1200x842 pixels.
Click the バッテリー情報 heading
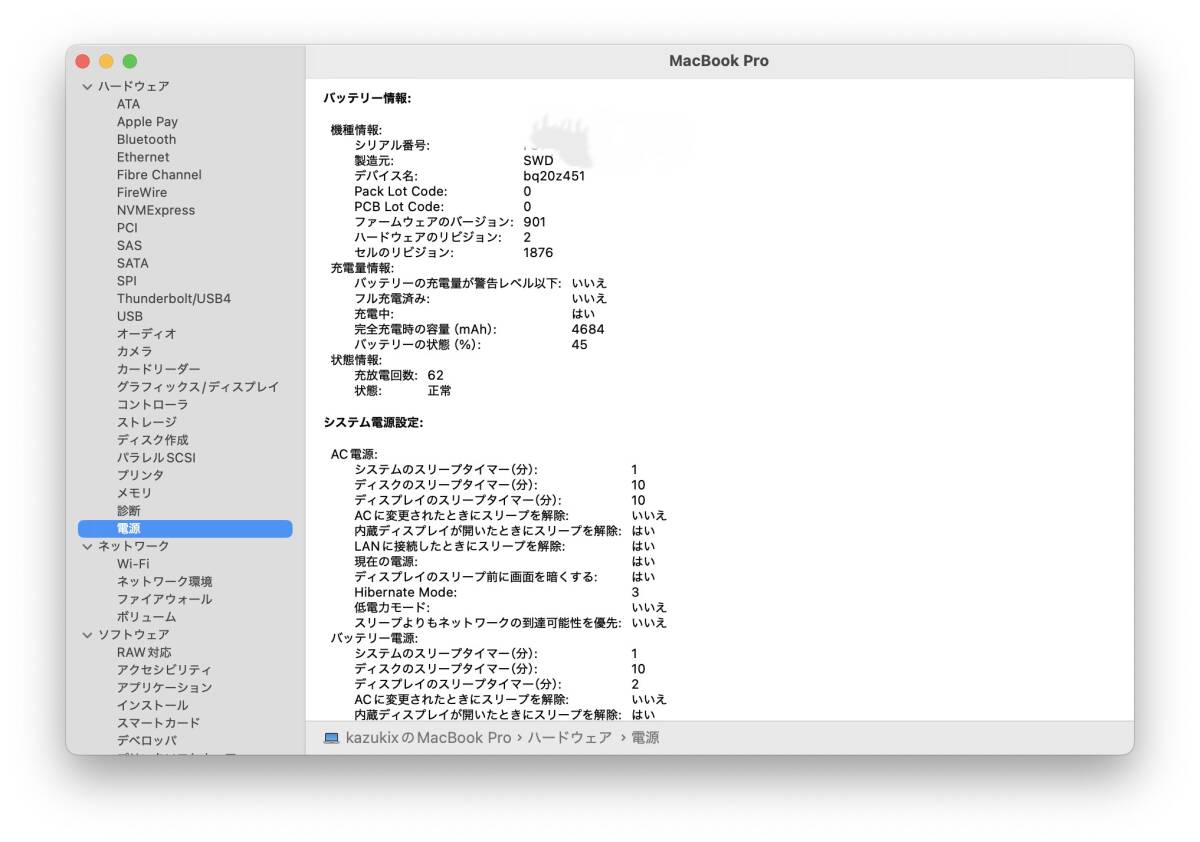367,98
